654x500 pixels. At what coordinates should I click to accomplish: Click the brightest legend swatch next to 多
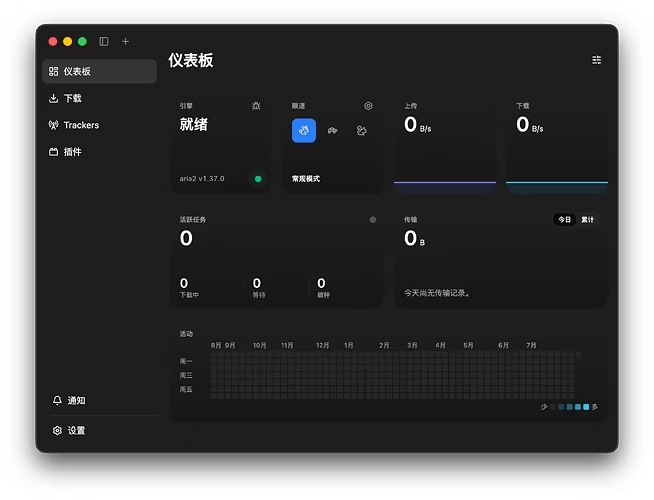click(x=586, y=407)
